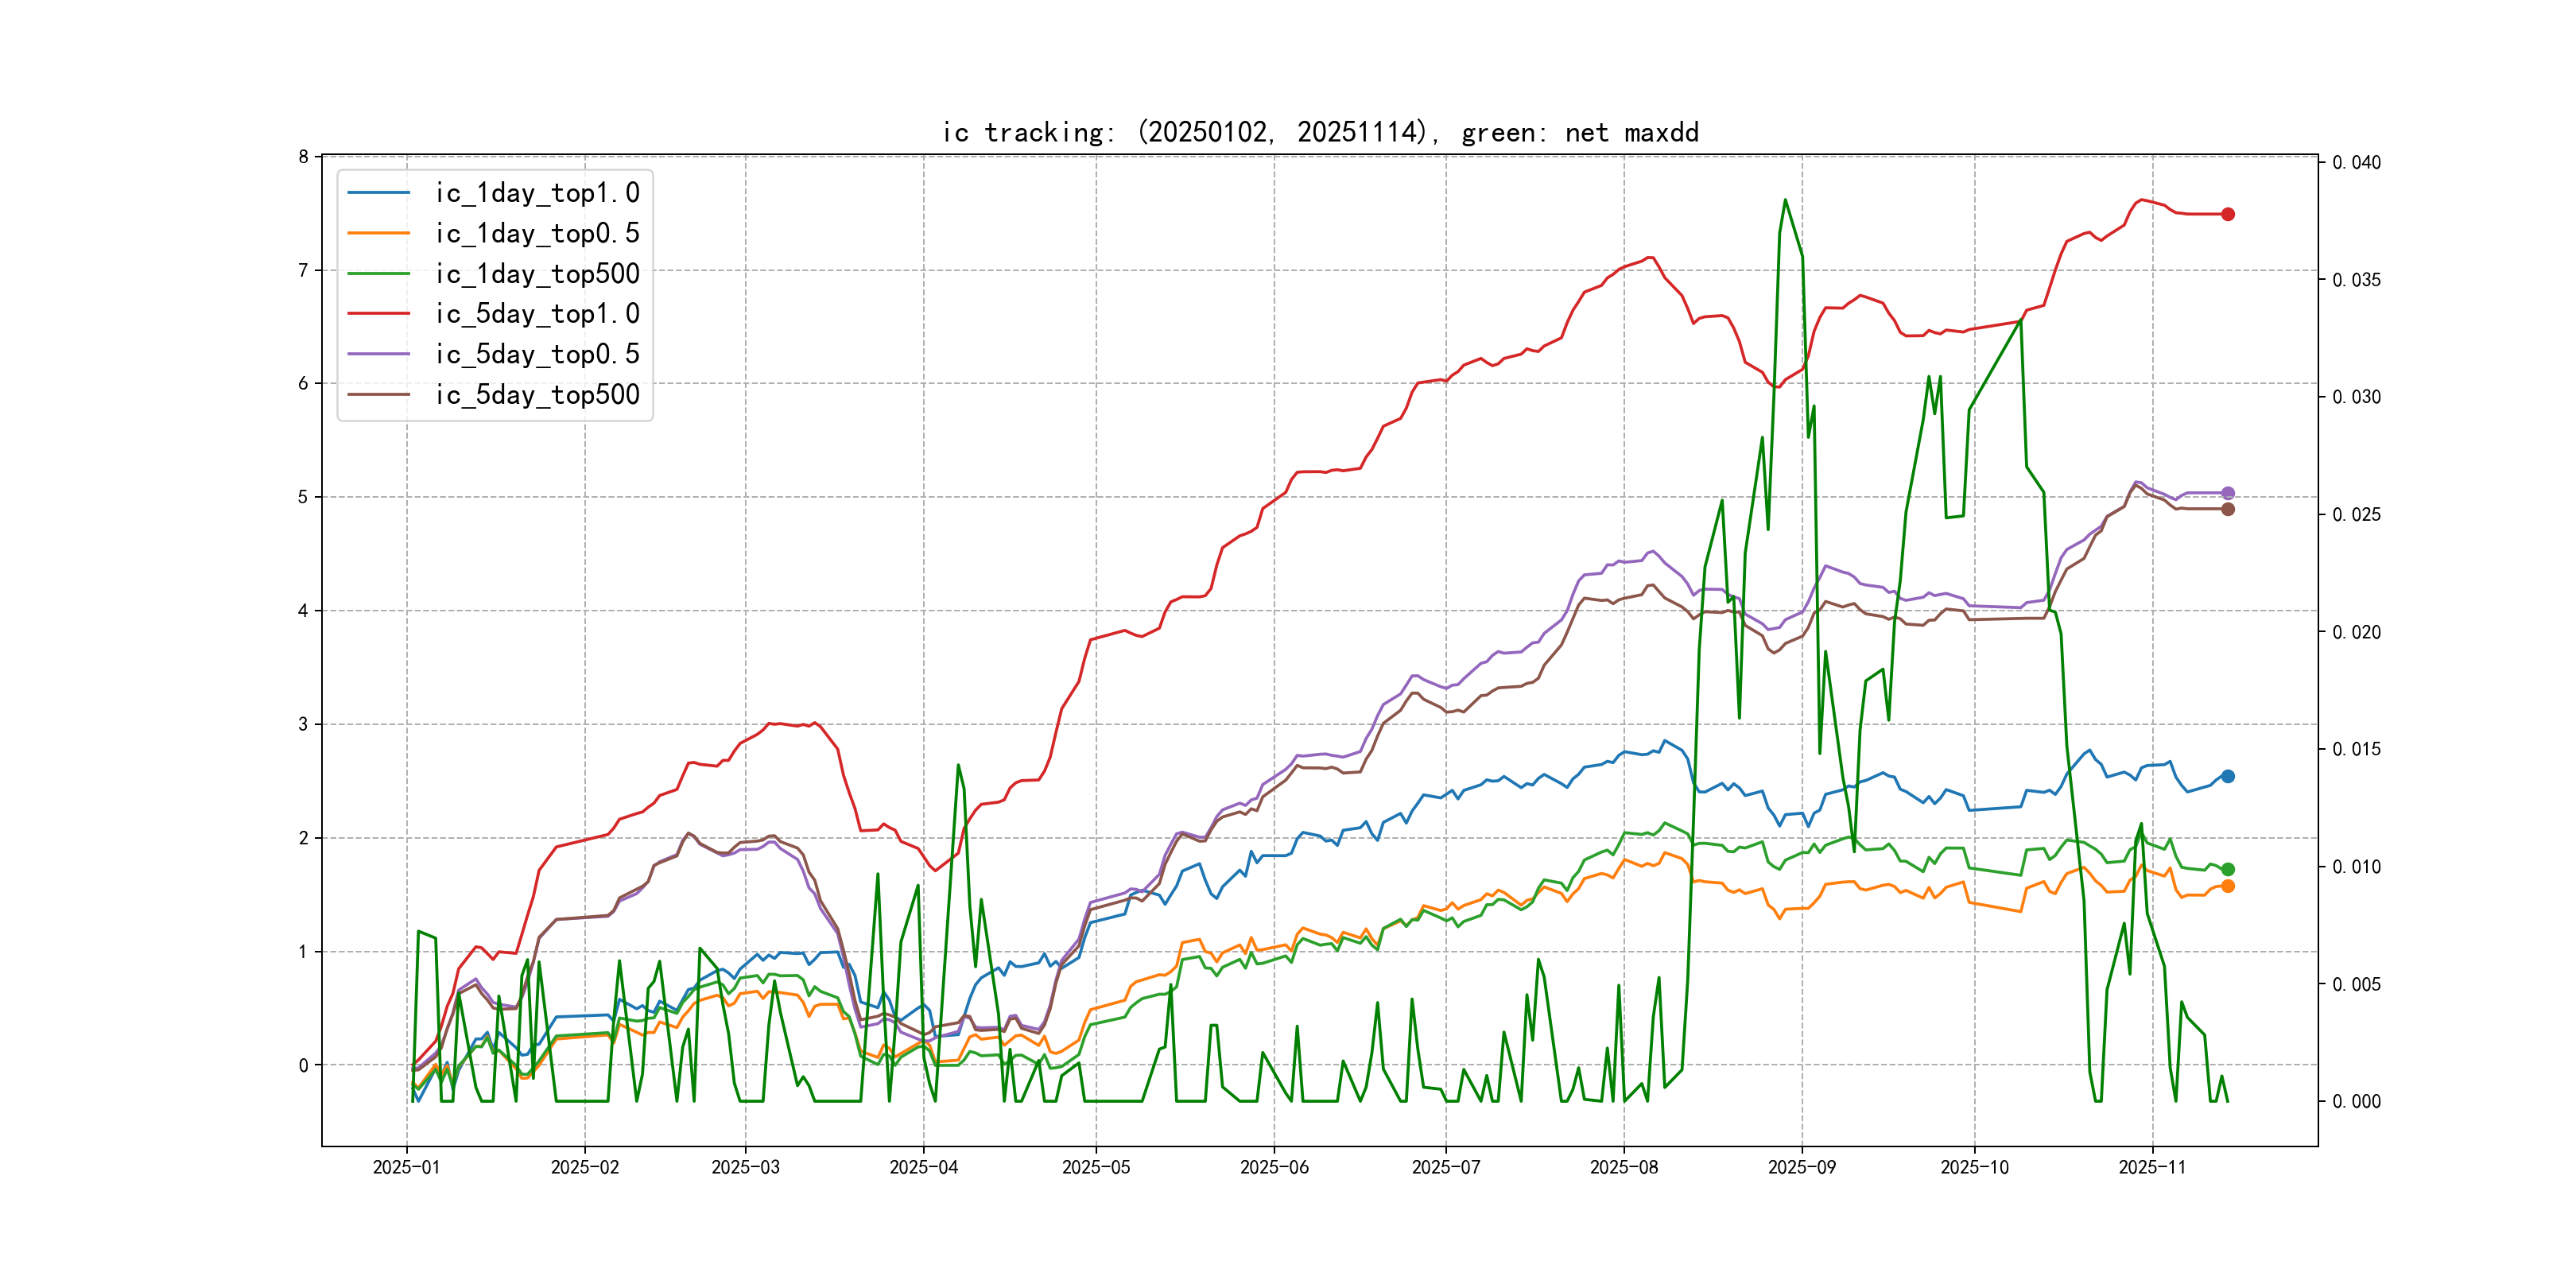Screen dimensions: 2576x1288
Task: Click the red line swatch in legend
Action: [x=379, y=314]
